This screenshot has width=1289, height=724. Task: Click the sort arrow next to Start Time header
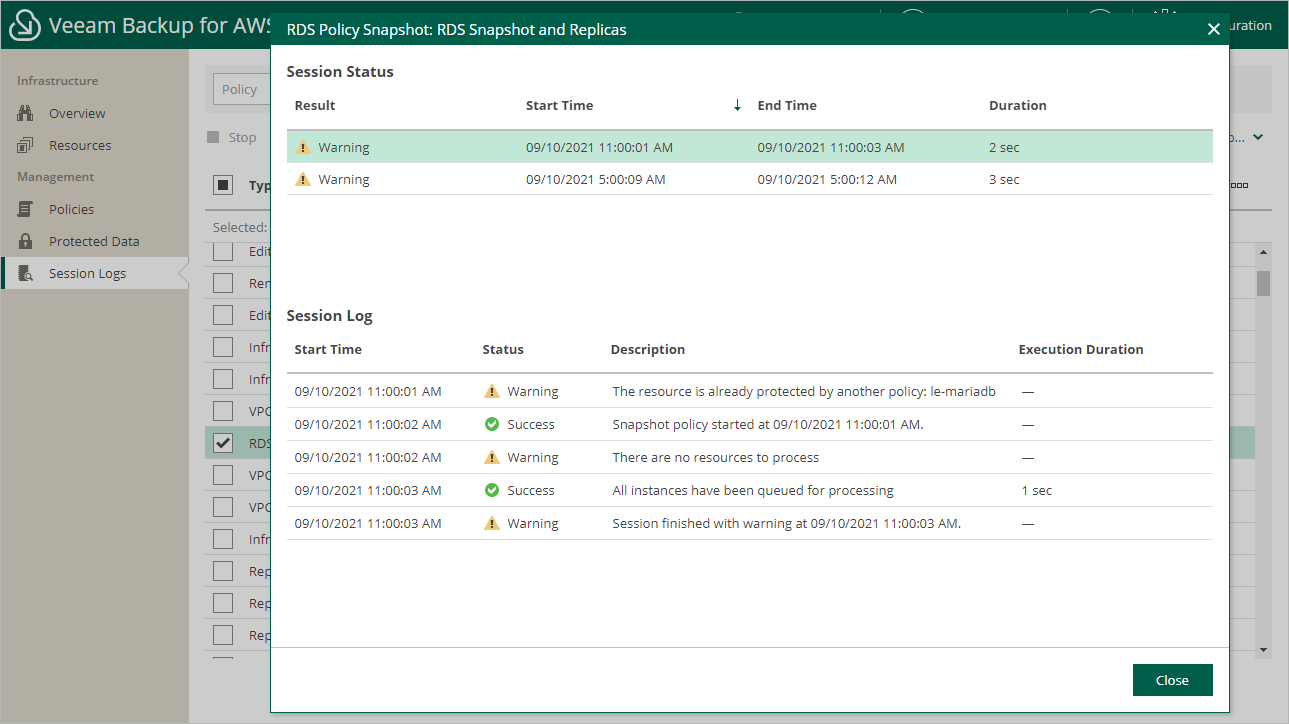pyautogui.click(x=737, y=105)
